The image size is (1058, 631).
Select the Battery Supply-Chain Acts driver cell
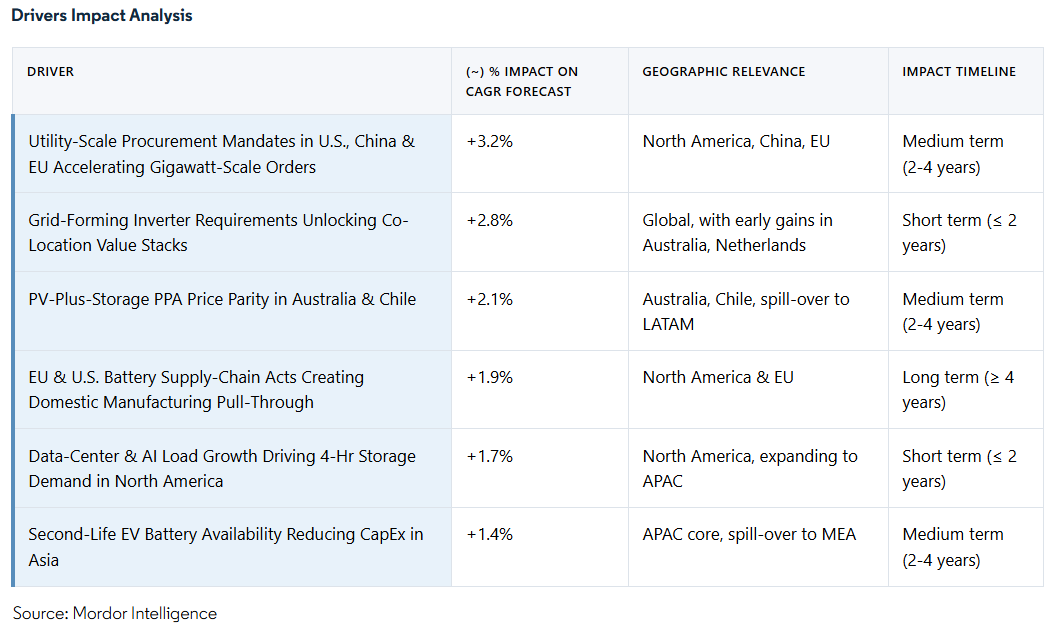coord(196,389)
